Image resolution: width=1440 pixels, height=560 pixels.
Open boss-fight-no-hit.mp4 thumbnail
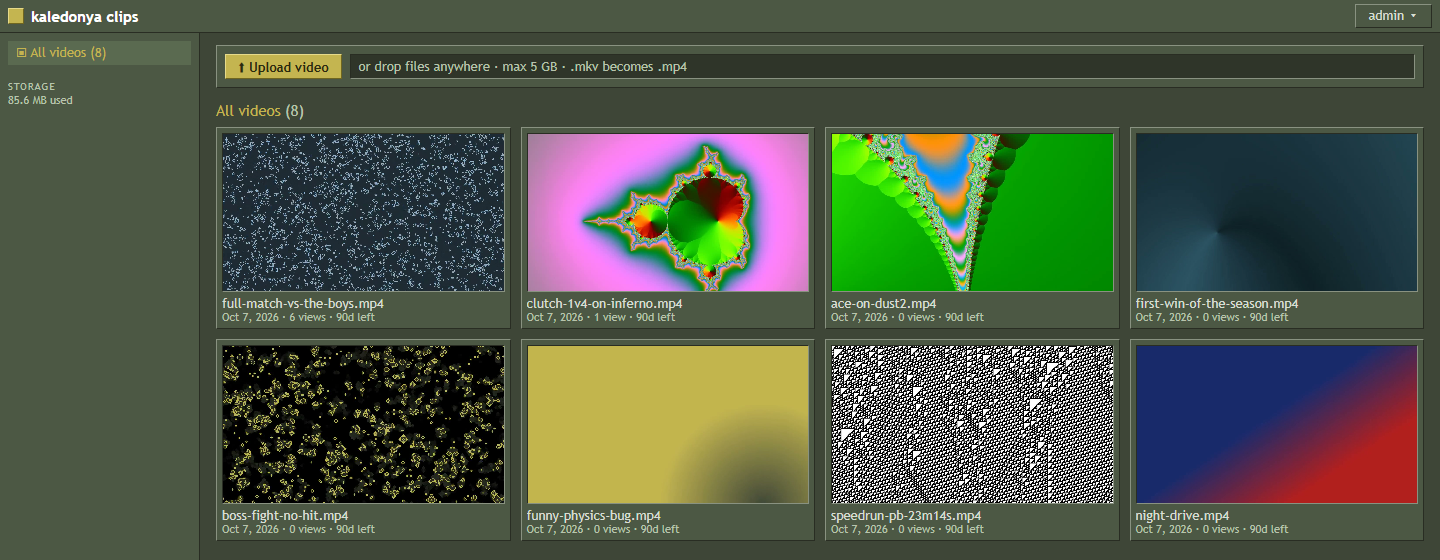point(363,425)
